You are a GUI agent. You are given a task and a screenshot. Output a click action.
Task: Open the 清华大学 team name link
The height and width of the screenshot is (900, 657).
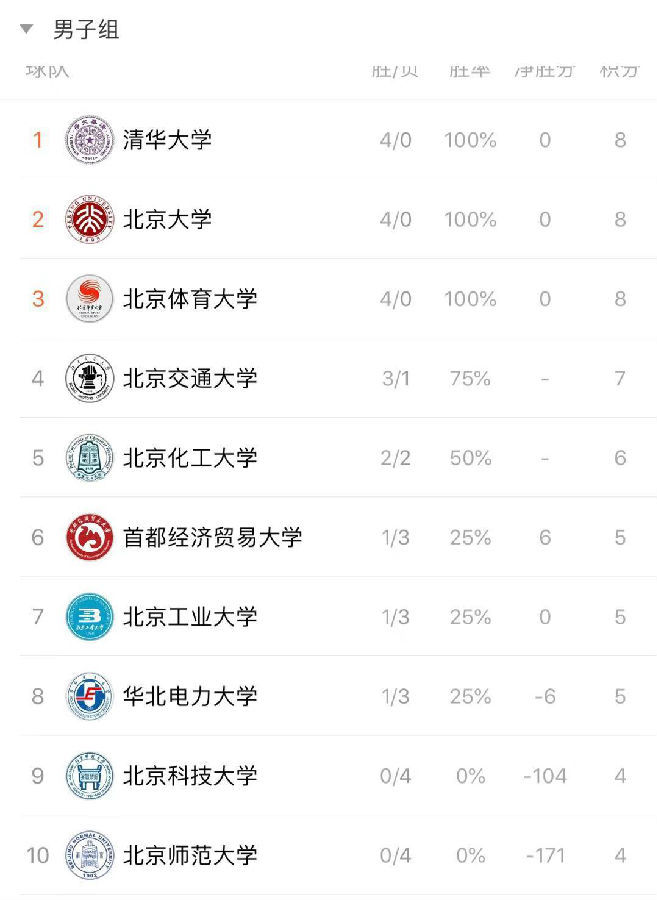(x=167, y=139)
